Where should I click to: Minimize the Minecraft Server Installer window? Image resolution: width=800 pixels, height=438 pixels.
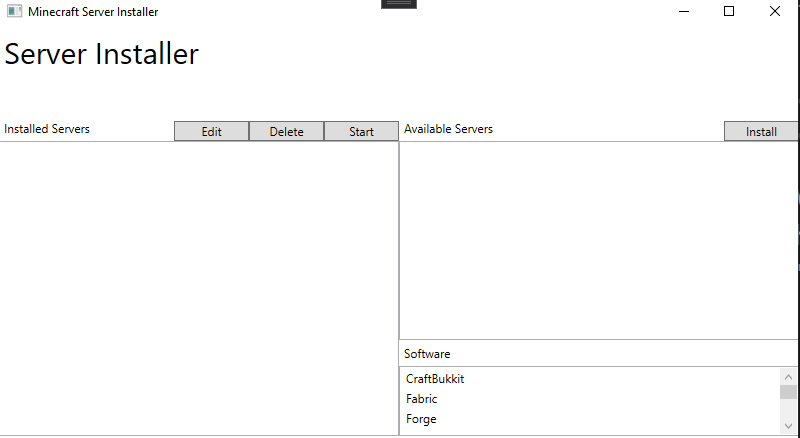point(684,11)
